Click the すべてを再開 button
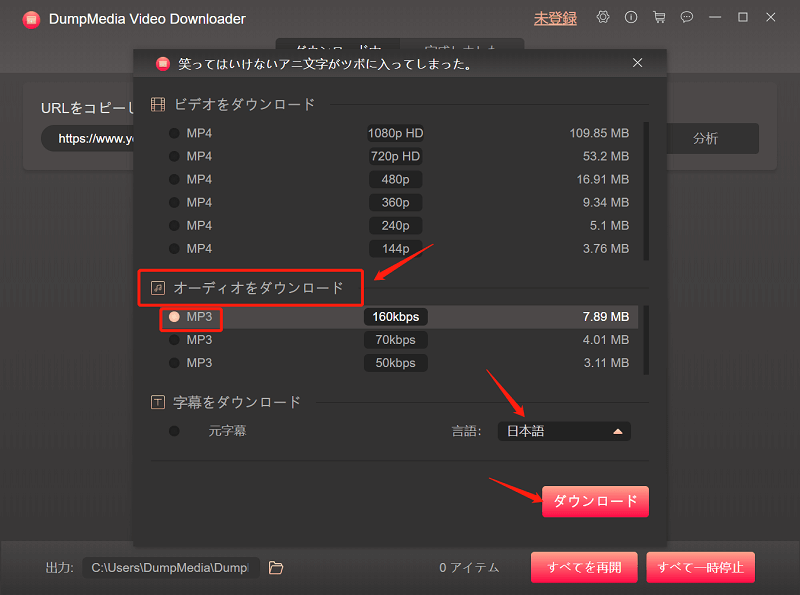The height and width of the screenshot is (595, 800). click(x=584, y=567)
